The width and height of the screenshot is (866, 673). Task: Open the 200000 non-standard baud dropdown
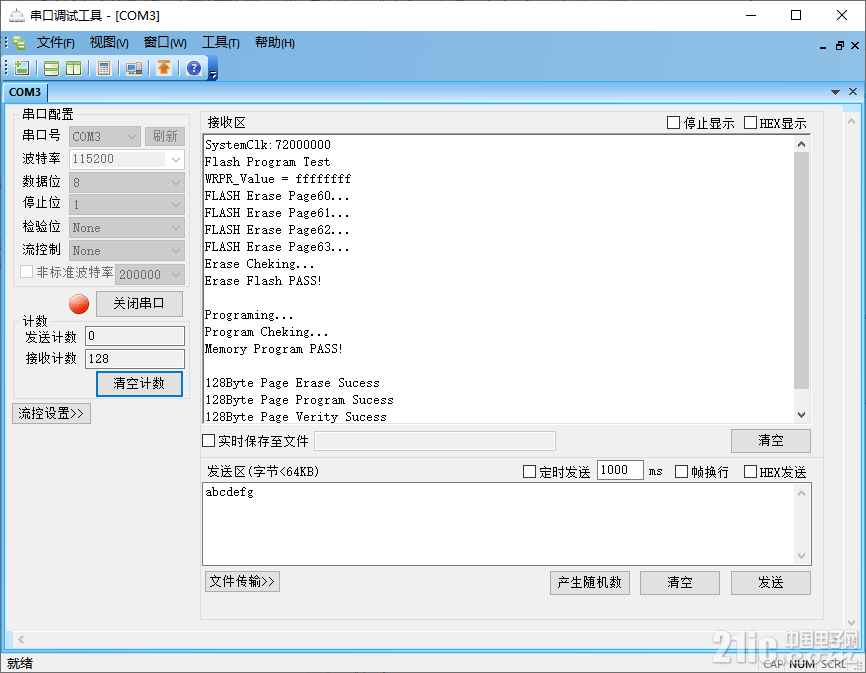[x=150, y=274]
